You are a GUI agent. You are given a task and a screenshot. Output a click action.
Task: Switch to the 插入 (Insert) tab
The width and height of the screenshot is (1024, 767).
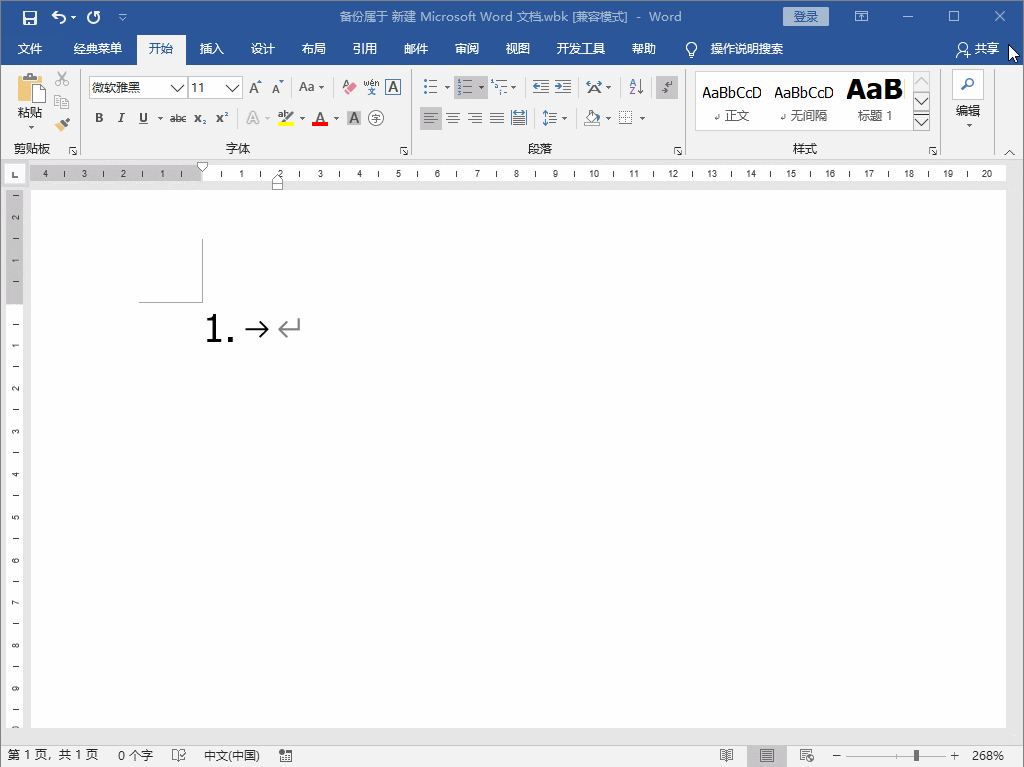point(212,49)
